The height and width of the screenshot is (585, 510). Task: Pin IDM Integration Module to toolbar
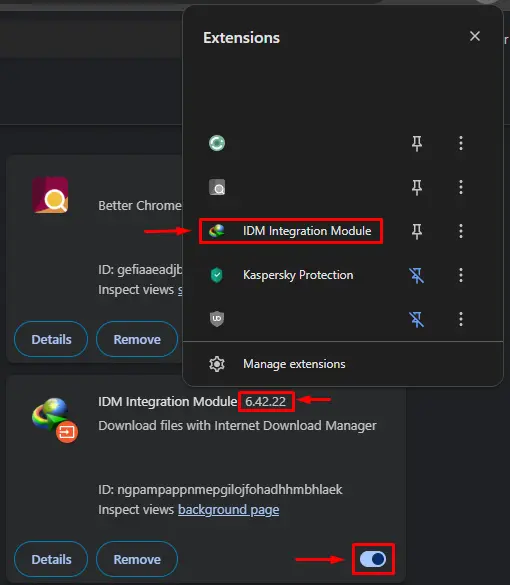click(x=417, y=231)
